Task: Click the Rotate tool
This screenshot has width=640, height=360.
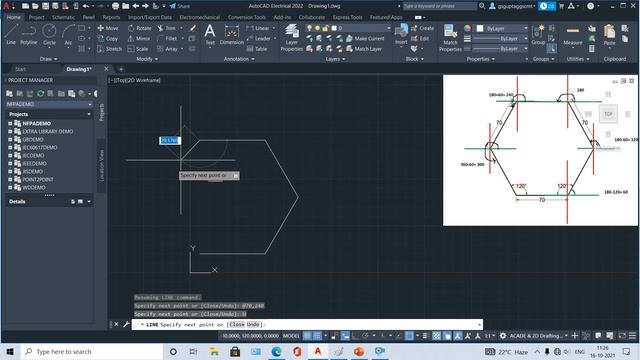Action: tap(139, 28)
